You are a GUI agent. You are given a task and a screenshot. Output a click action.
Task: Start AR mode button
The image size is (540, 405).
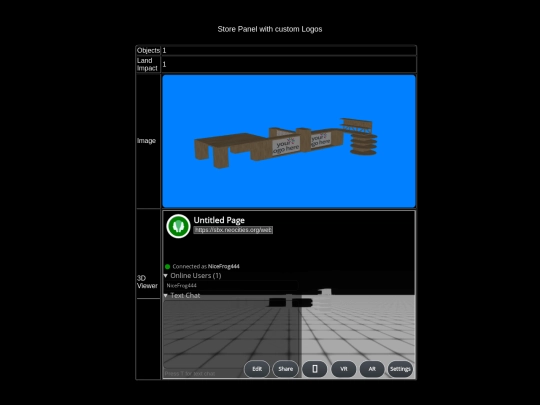pos(372,369)
